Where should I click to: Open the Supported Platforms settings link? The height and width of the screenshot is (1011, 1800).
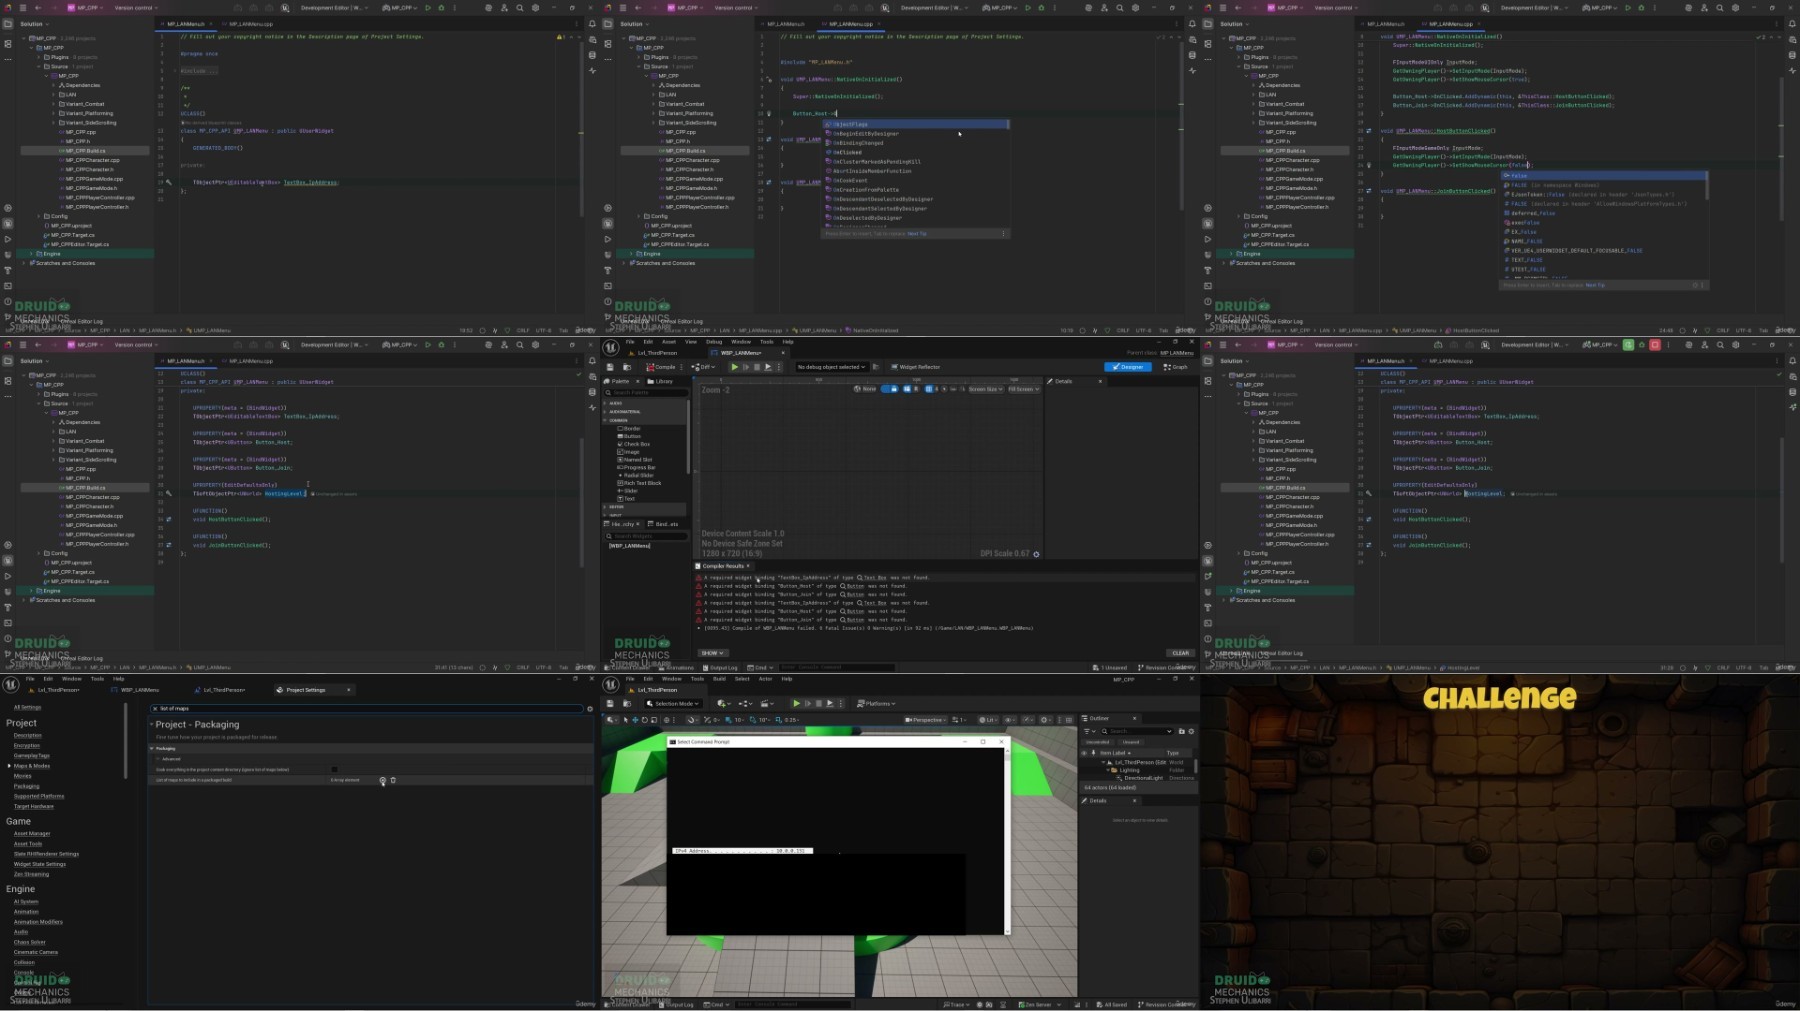click(x=39, y=796)
